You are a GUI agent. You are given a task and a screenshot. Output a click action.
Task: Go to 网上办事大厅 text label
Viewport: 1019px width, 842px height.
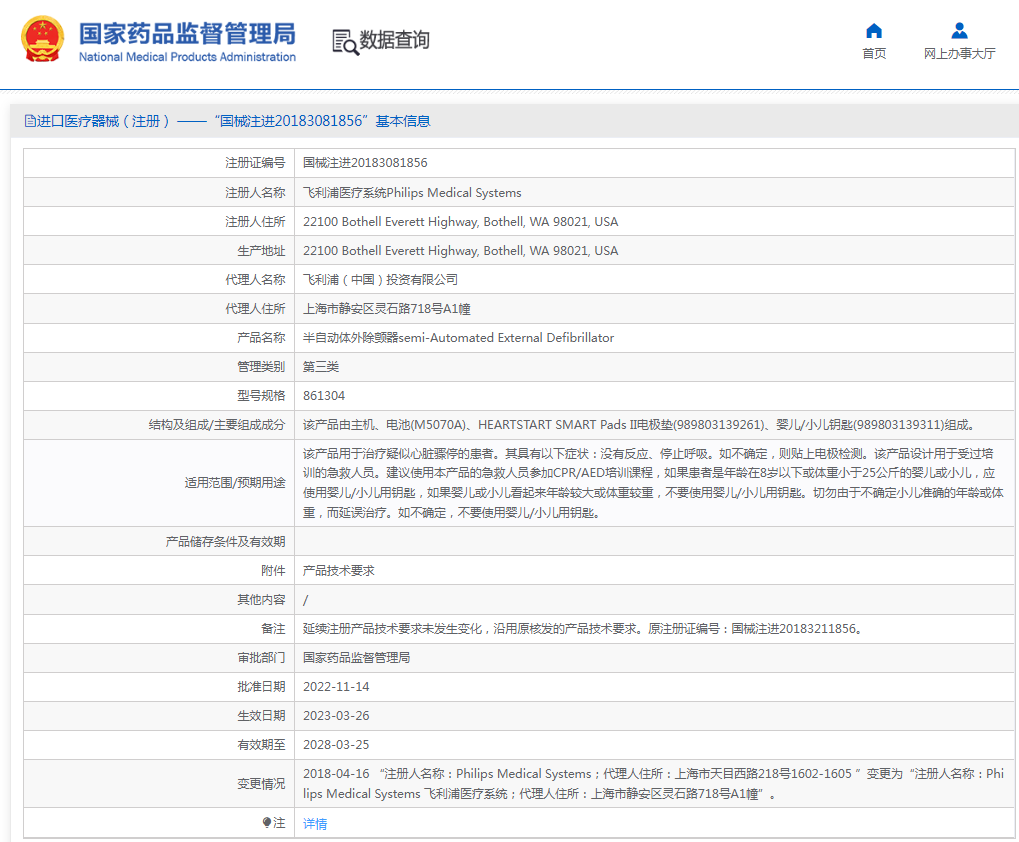[959, 54]
